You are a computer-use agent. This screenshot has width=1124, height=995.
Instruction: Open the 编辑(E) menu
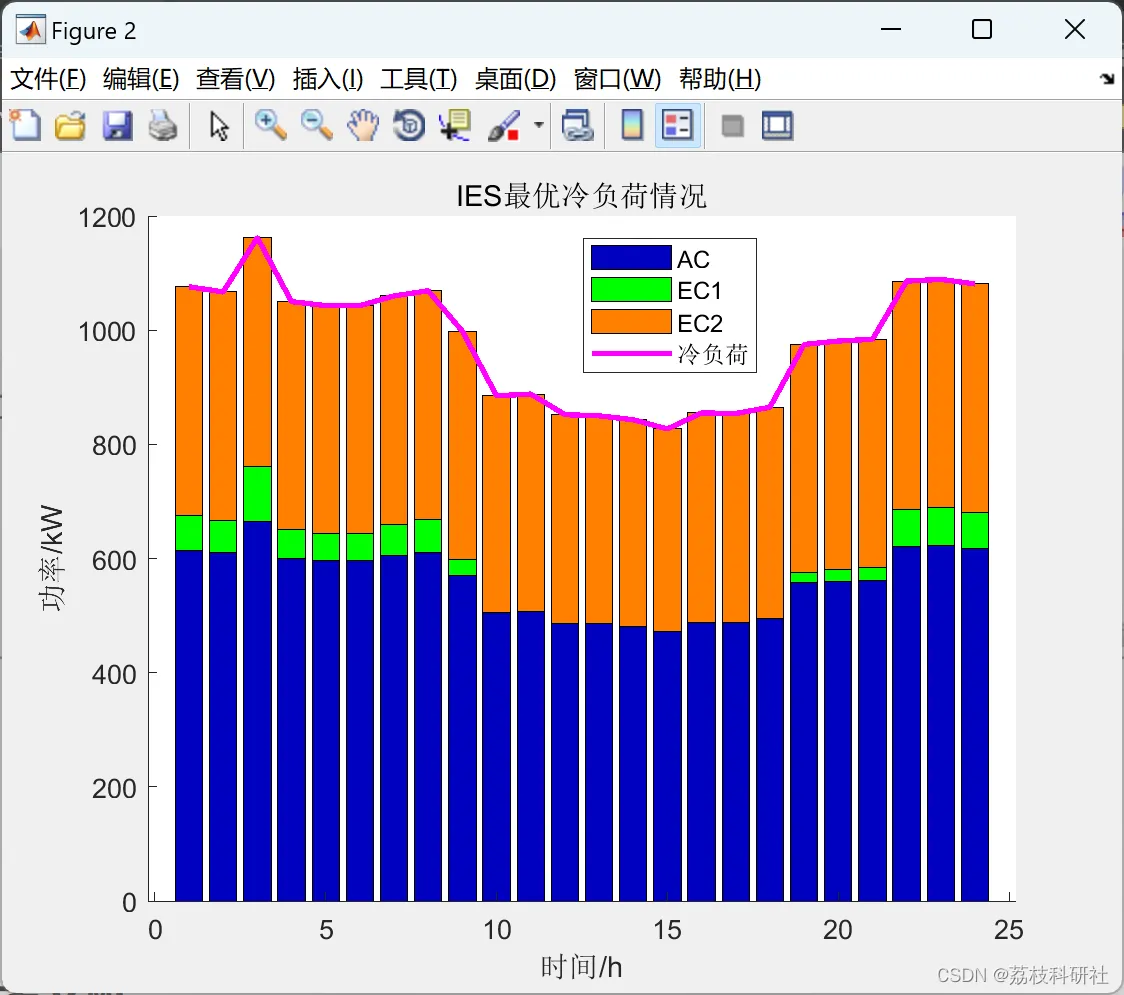141,79
